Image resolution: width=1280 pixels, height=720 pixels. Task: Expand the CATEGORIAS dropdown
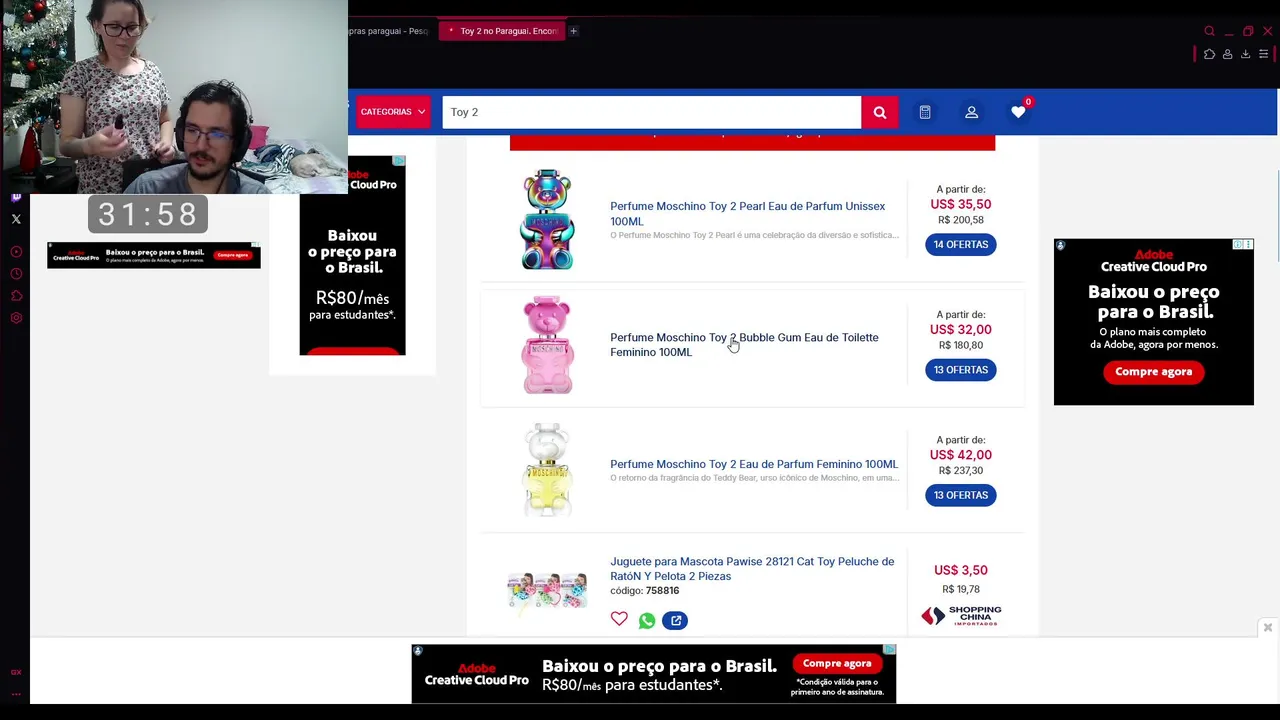tap(393, 112)
